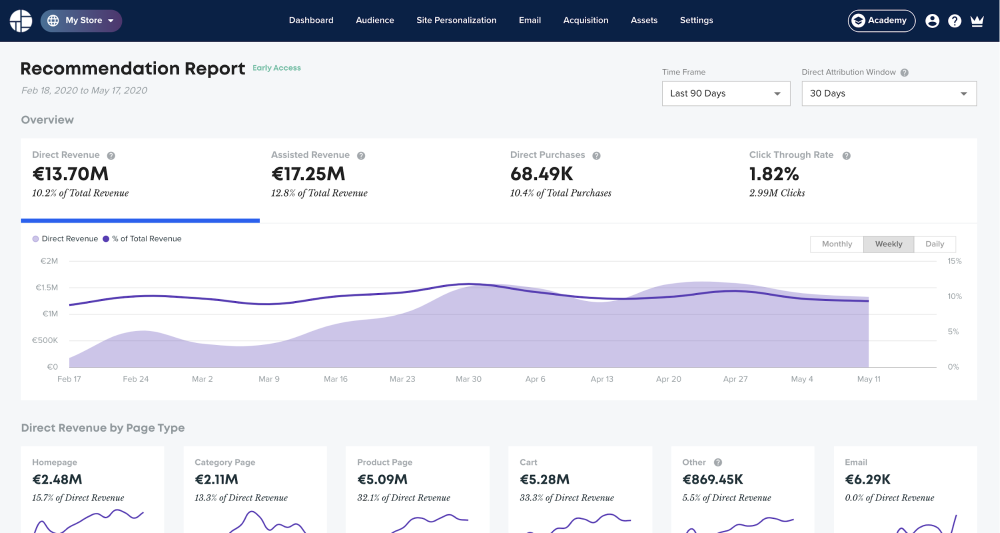Open the Acquisition menu
This screenshot has height=533, width=1000.
pyautogui.click(x=585, y=20)
